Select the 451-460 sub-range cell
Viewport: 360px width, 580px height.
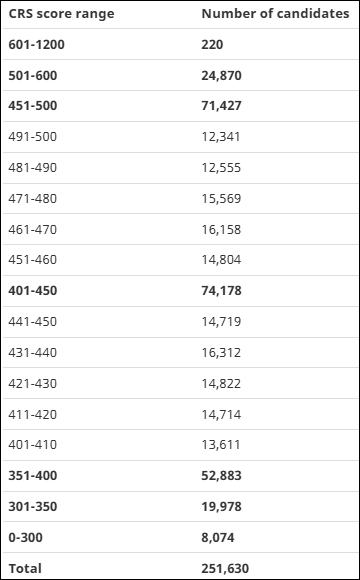[x=33, y=260]
